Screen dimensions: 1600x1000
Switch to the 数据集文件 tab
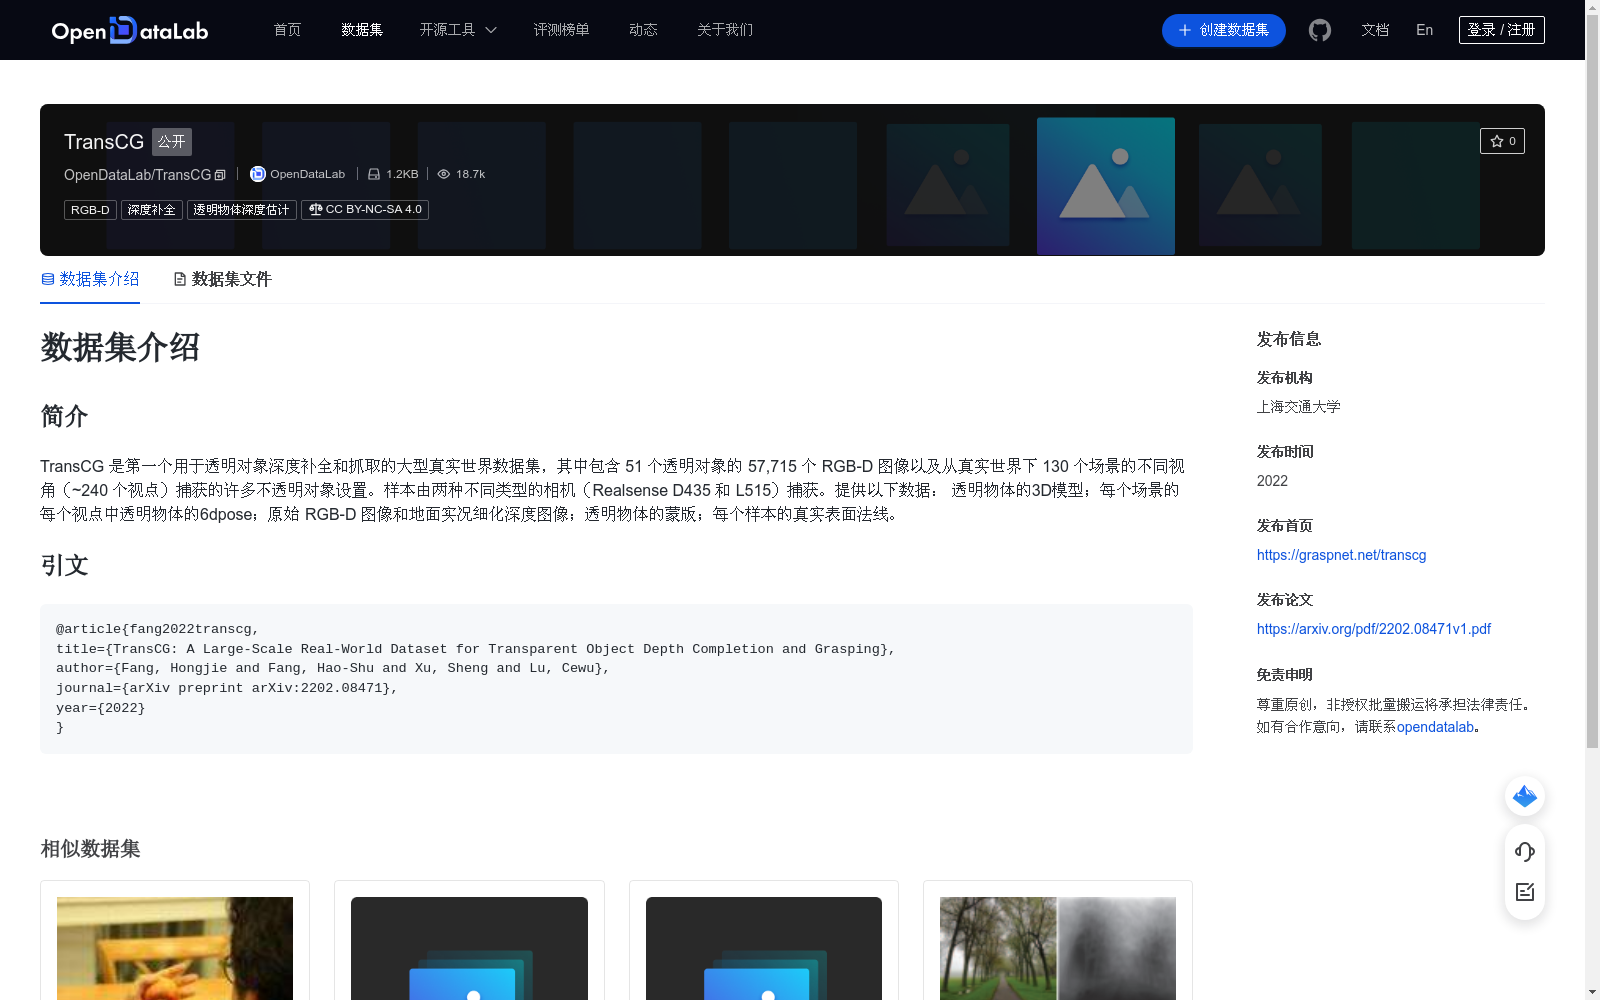pyautogui.click(x=222, y=279)
